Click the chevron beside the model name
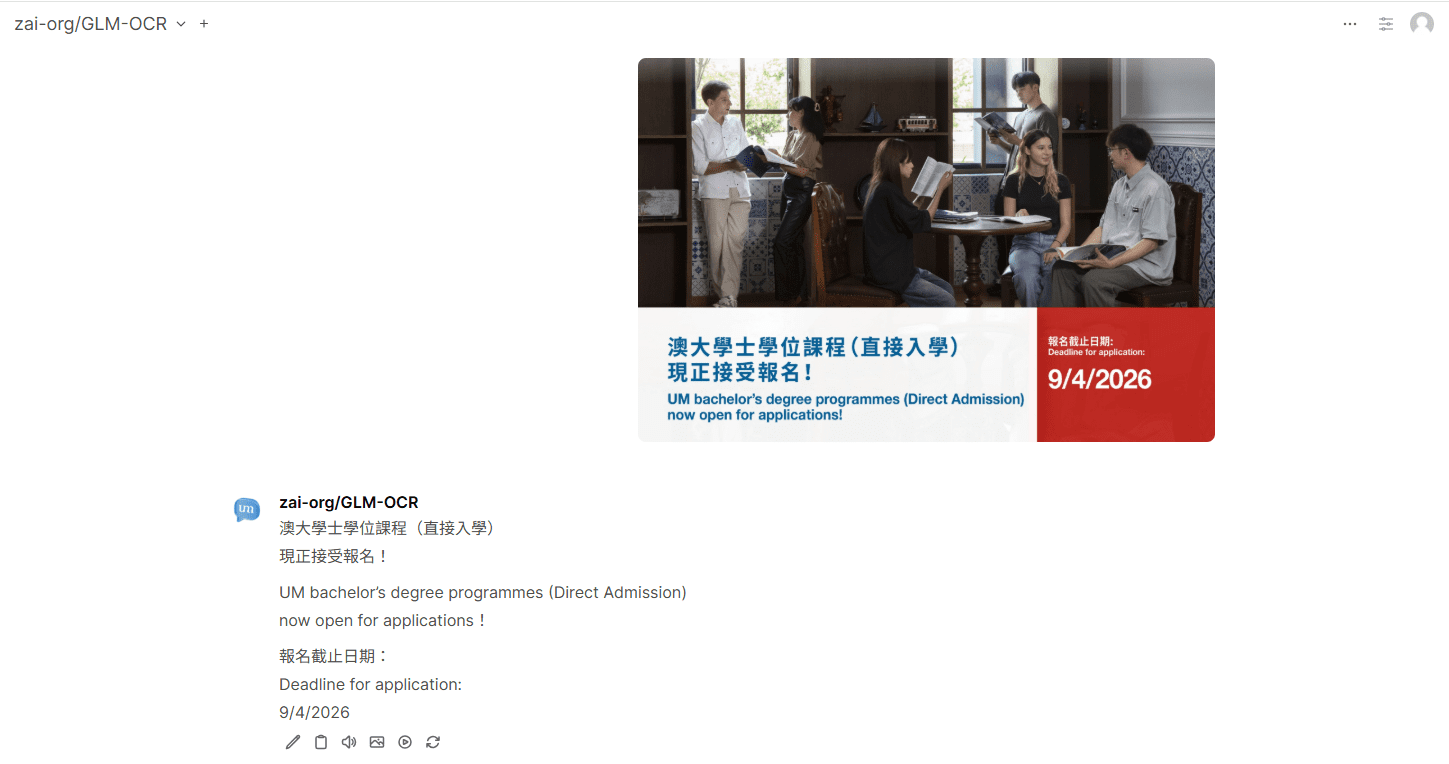1449x764 pixels. click(181, 24)
